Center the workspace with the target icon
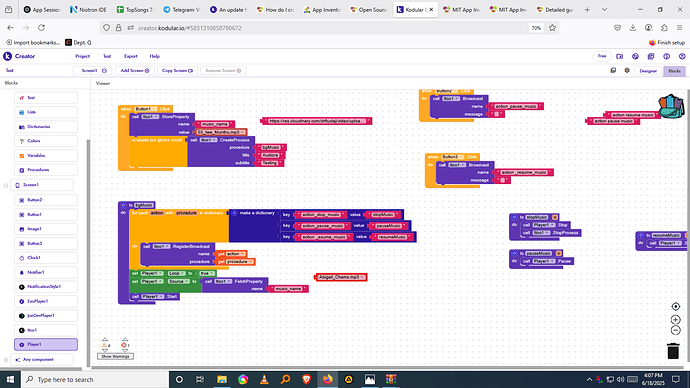Image resolution: width=690 pixels, height=388 pixels. point(675,307)
